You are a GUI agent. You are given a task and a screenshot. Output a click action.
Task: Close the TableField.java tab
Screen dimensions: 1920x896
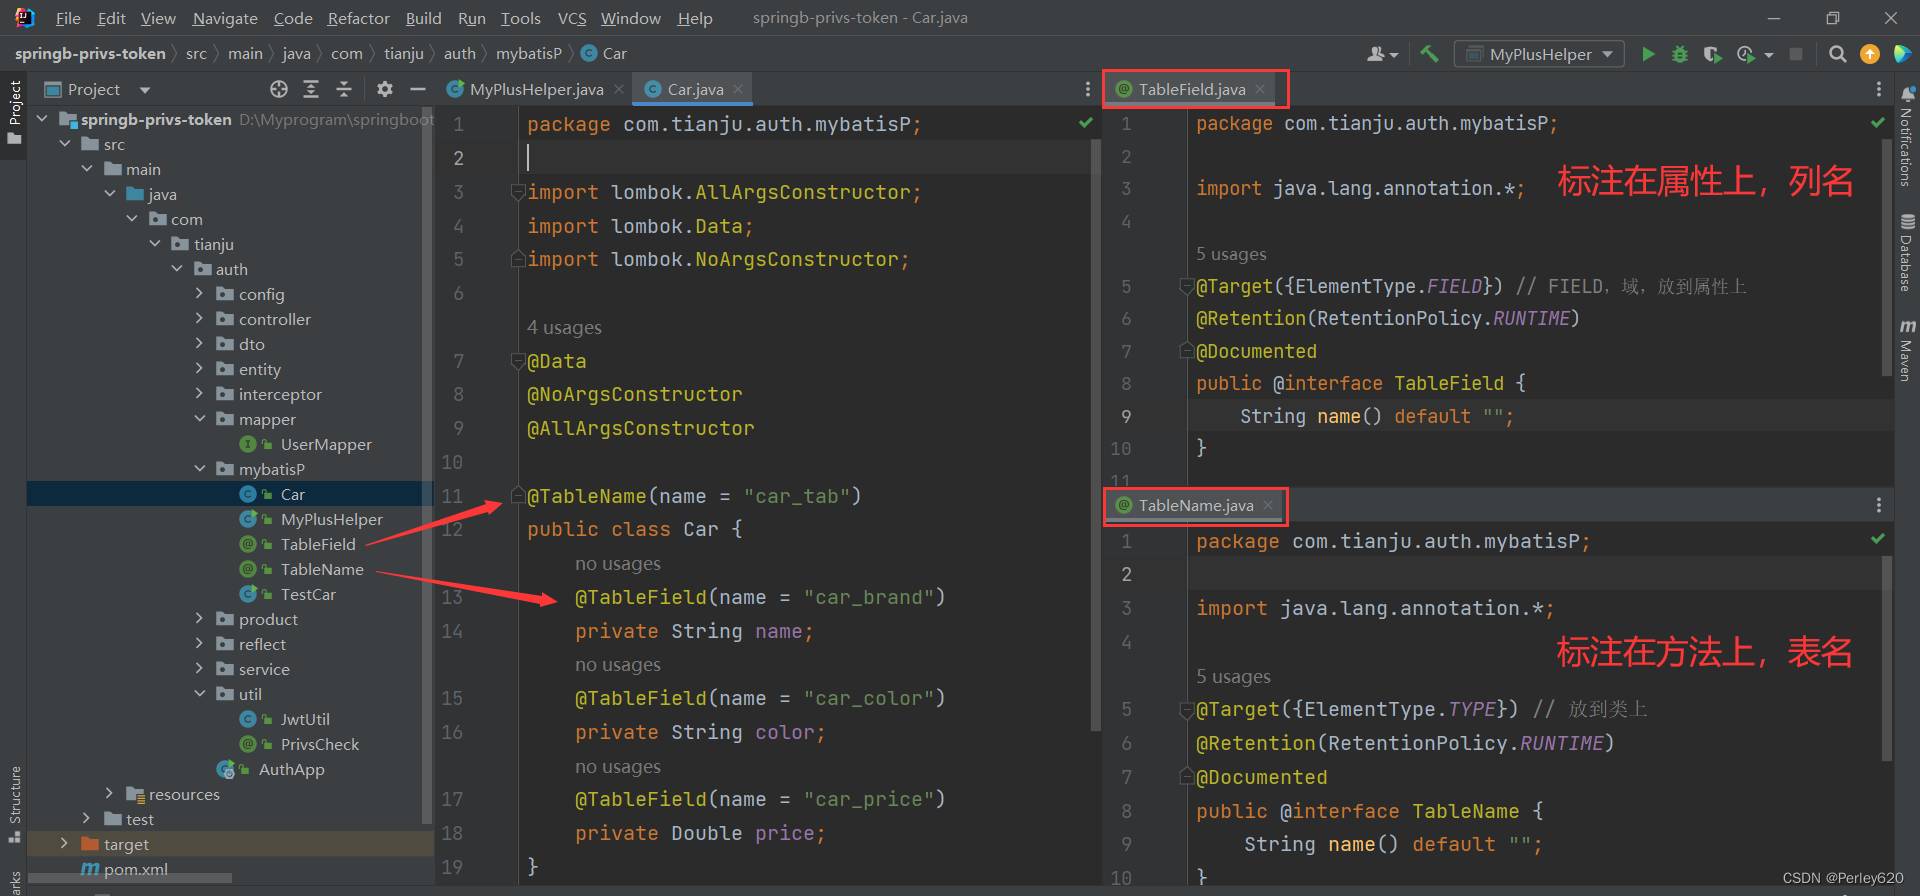click(1260, 89)
